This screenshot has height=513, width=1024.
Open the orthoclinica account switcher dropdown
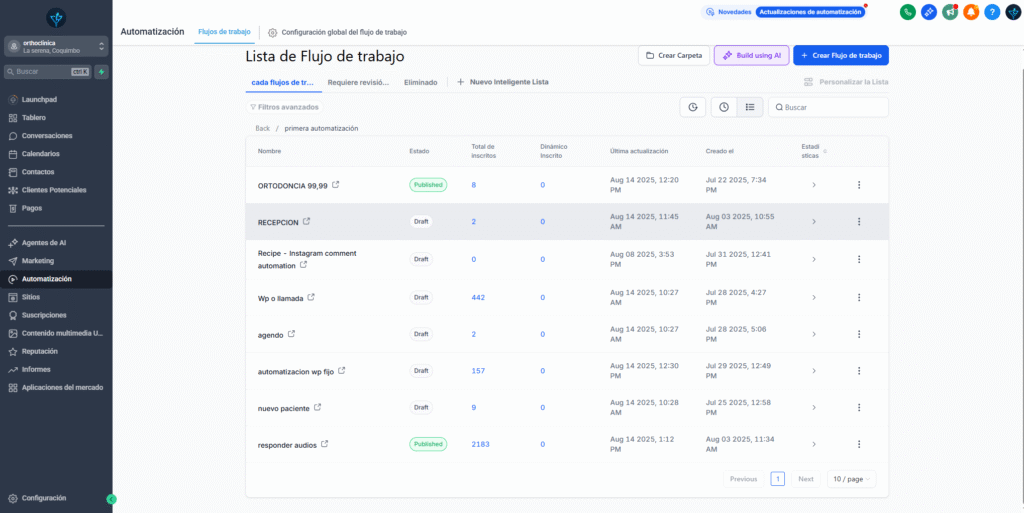click(55, 46)
